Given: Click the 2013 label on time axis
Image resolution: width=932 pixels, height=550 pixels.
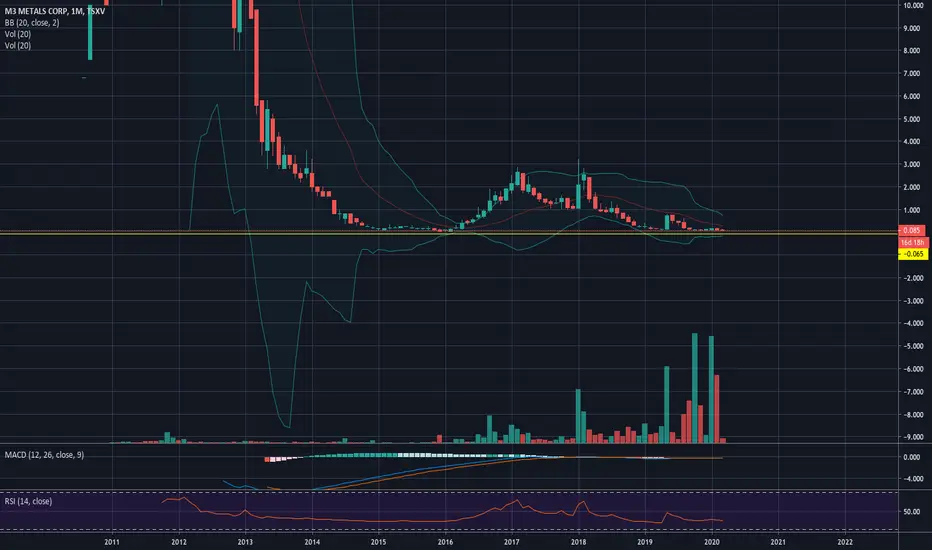Looking at the screenshot, I should 245,542.
